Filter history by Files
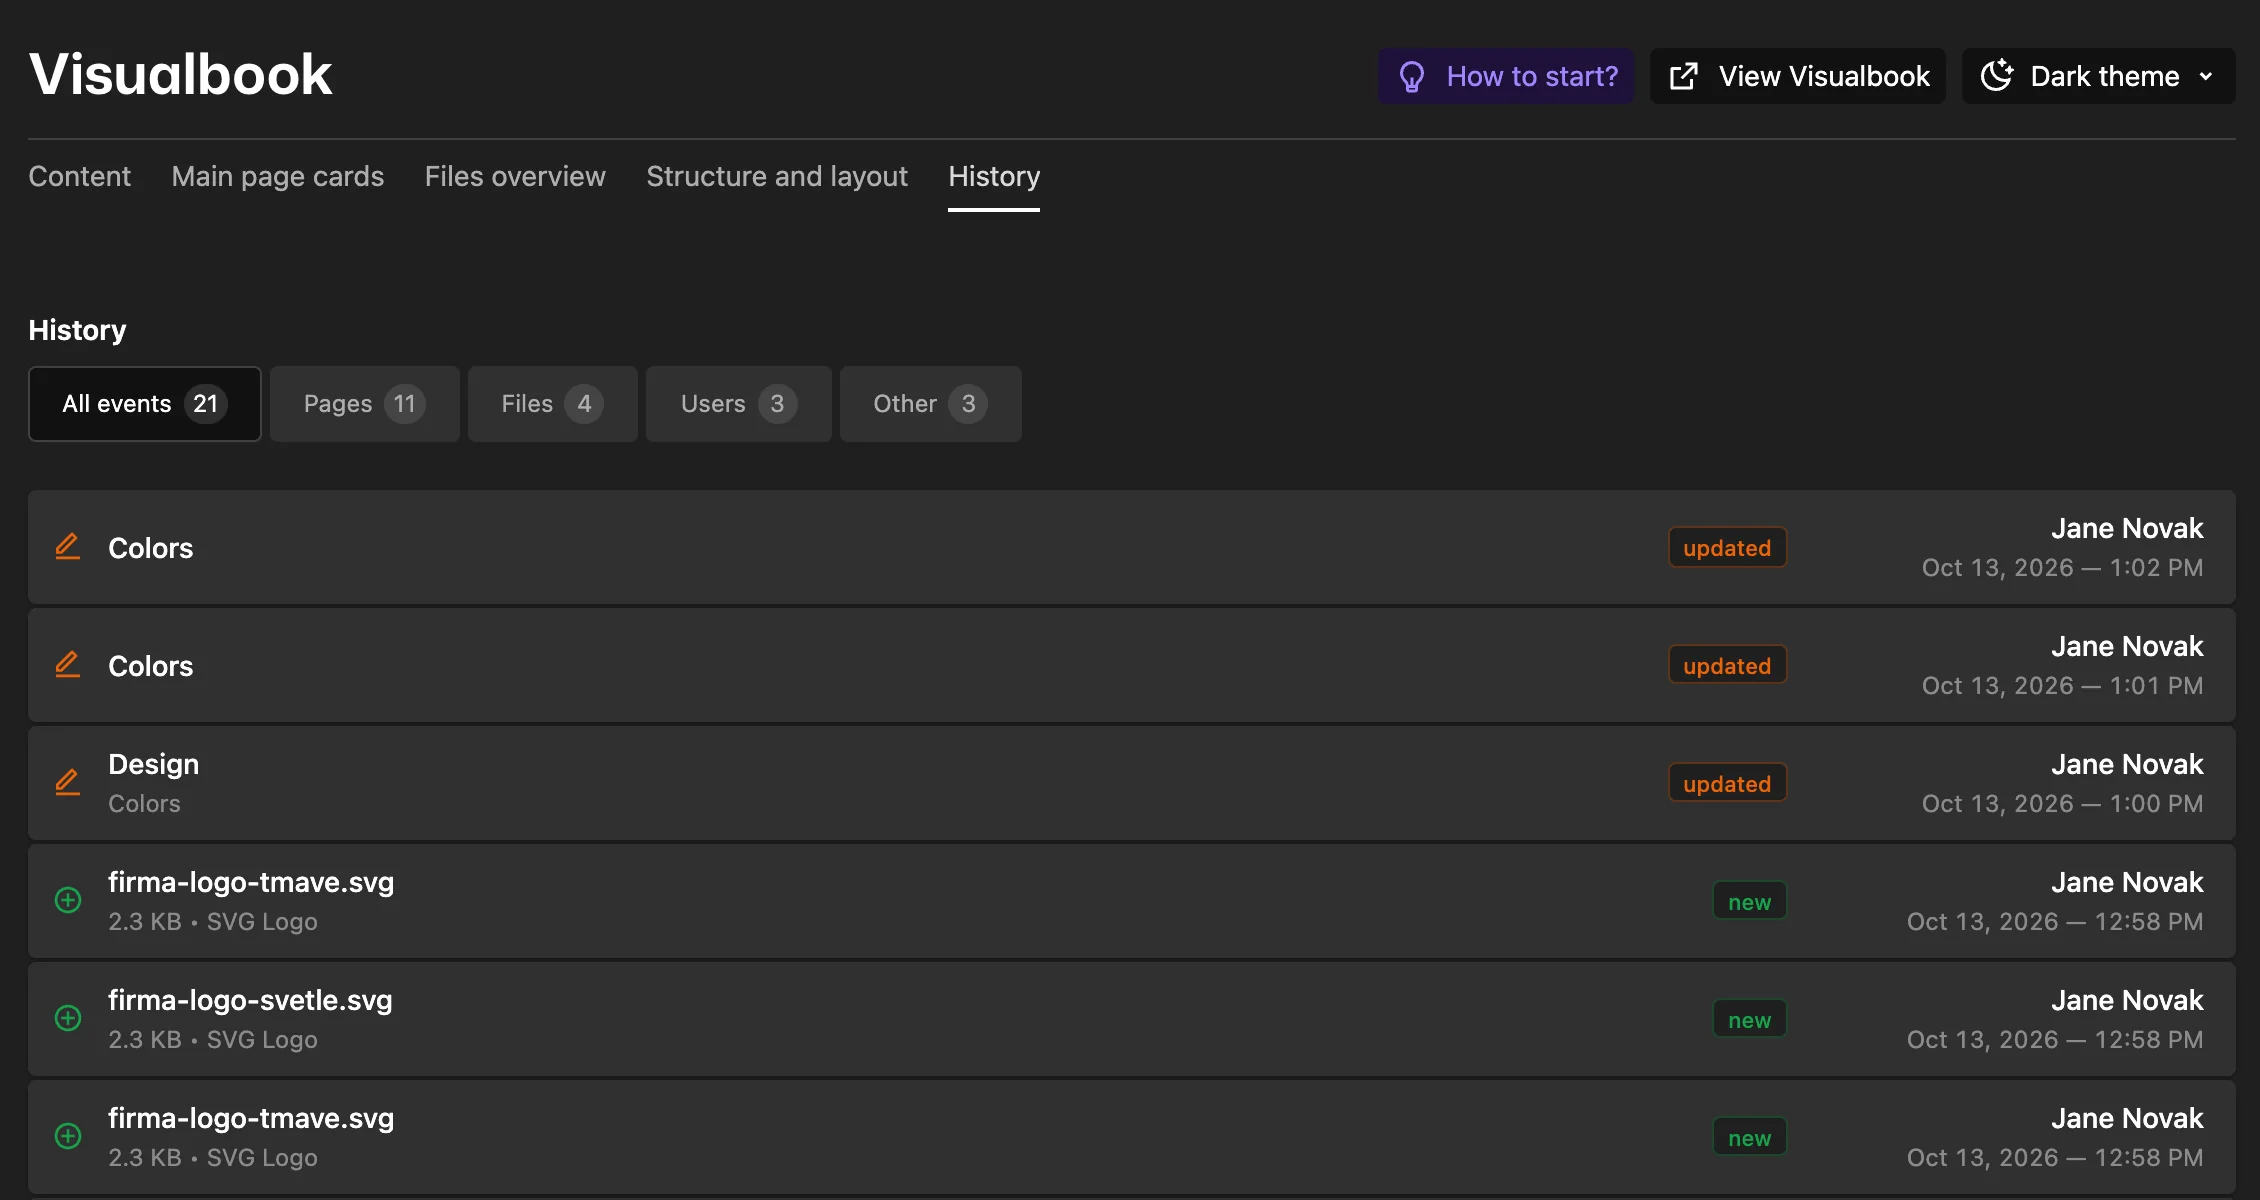 pyautogui.click(x=553, y=404)
